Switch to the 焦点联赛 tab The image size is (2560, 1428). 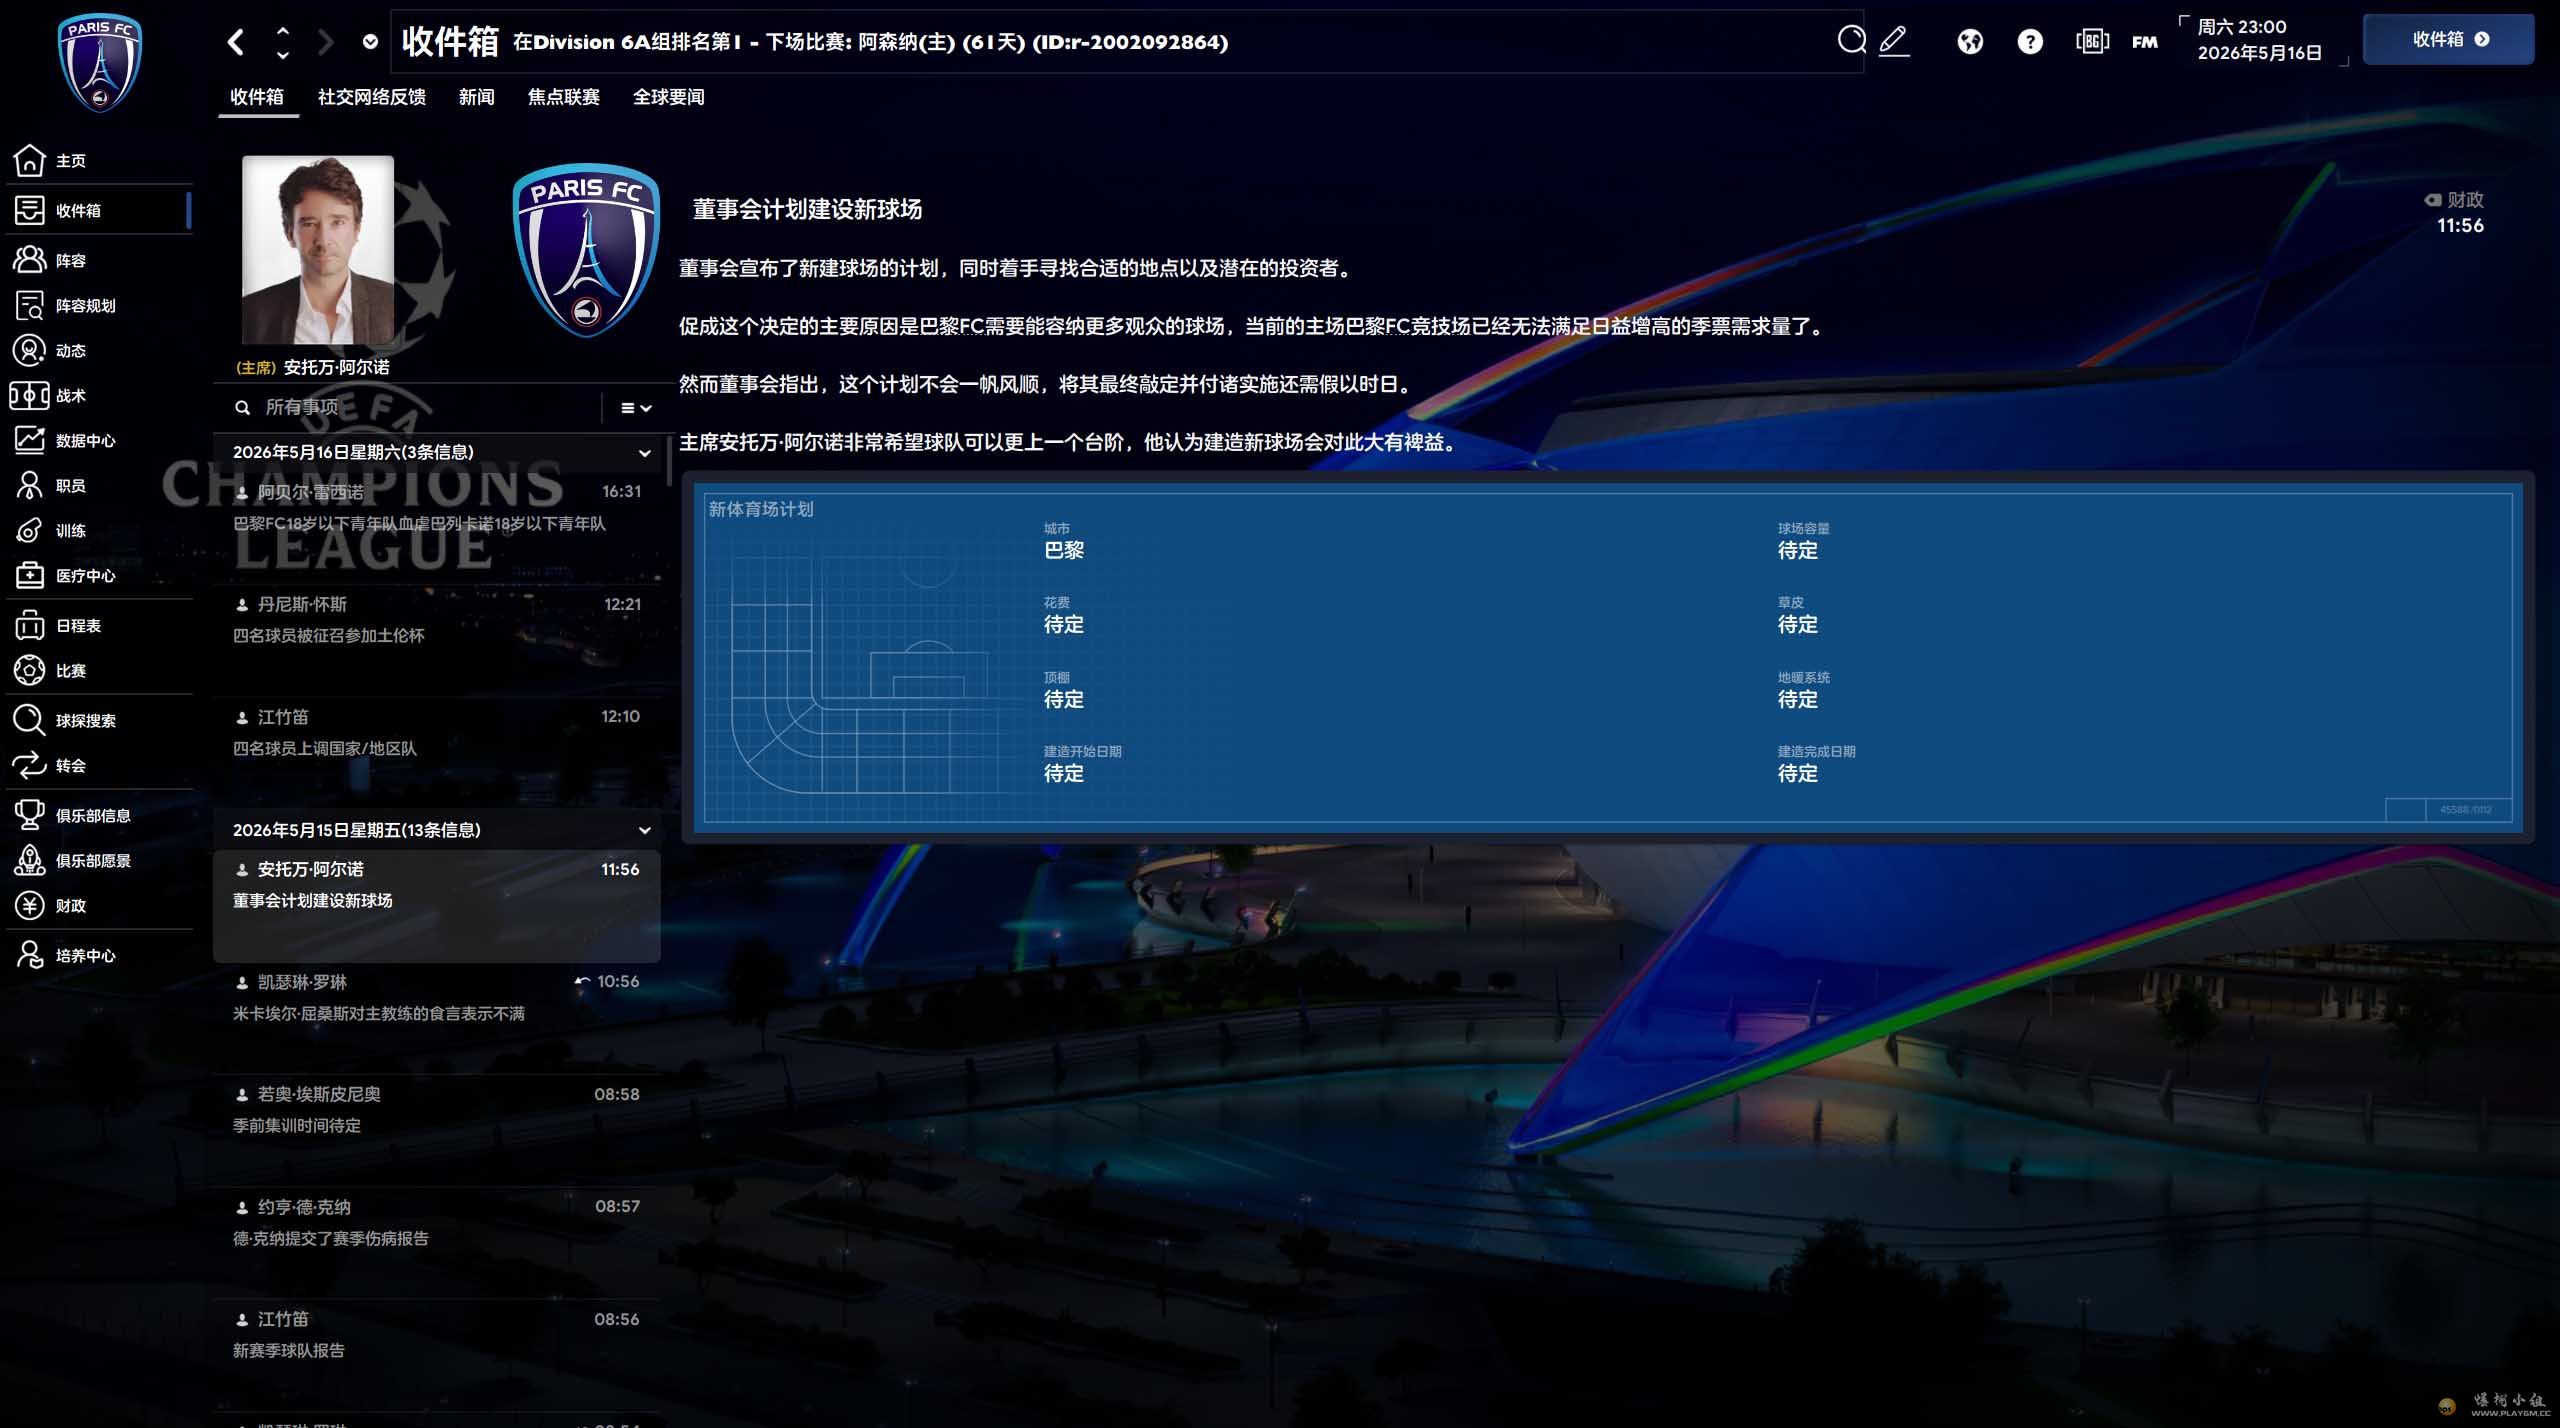pos(563,97)
